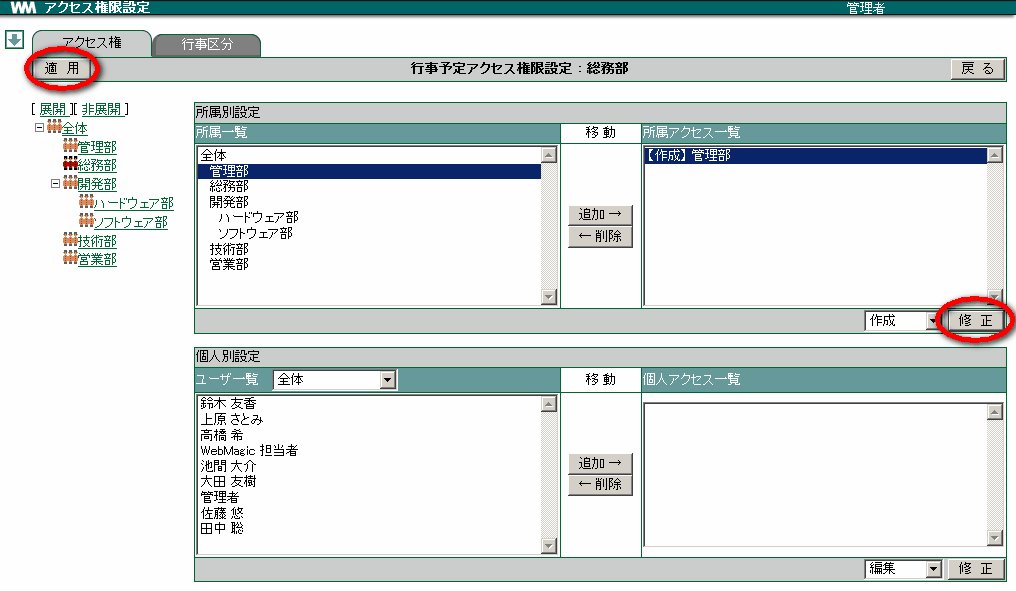Open ソフトウェア部 link in the tree
The height and width of the screenshot is (591, 1016).
(131, 222)
